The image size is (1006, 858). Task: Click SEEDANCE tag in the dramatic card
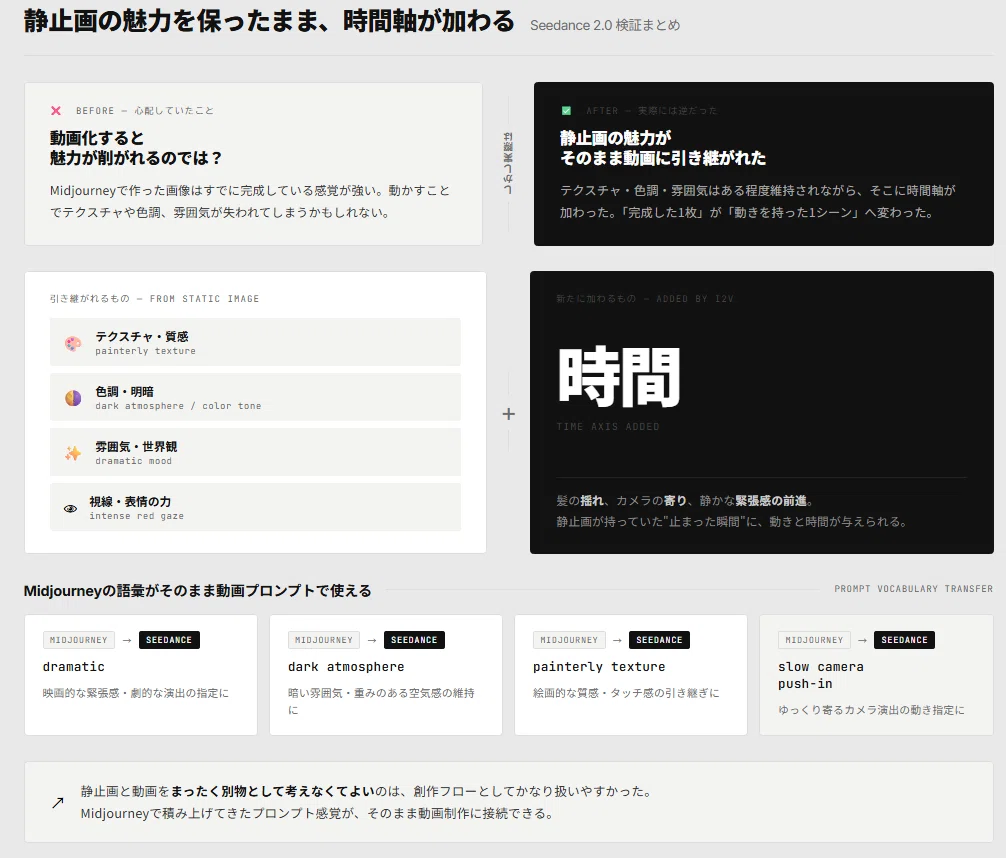pyautogui.click(x=169, y=640)
